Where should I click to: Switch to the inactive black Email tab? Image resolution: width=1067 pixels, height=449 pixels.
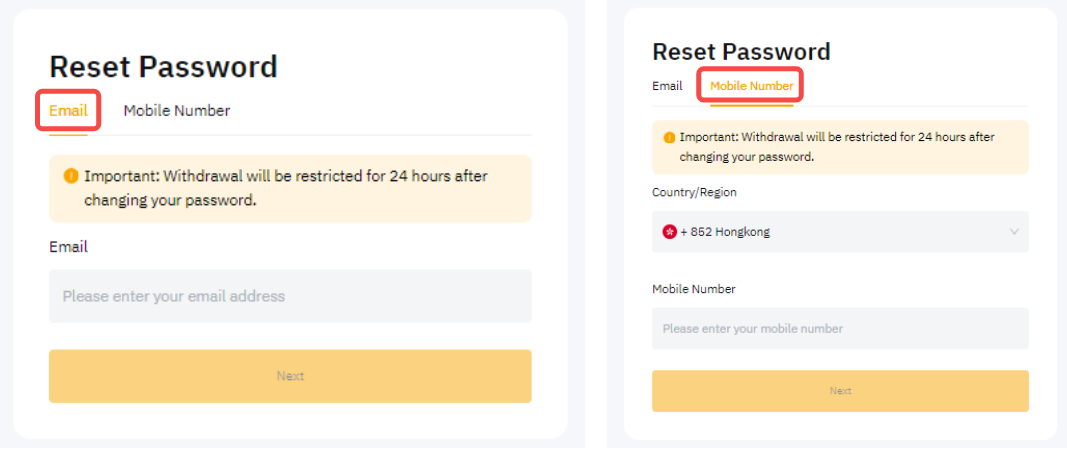click(667, 86)
